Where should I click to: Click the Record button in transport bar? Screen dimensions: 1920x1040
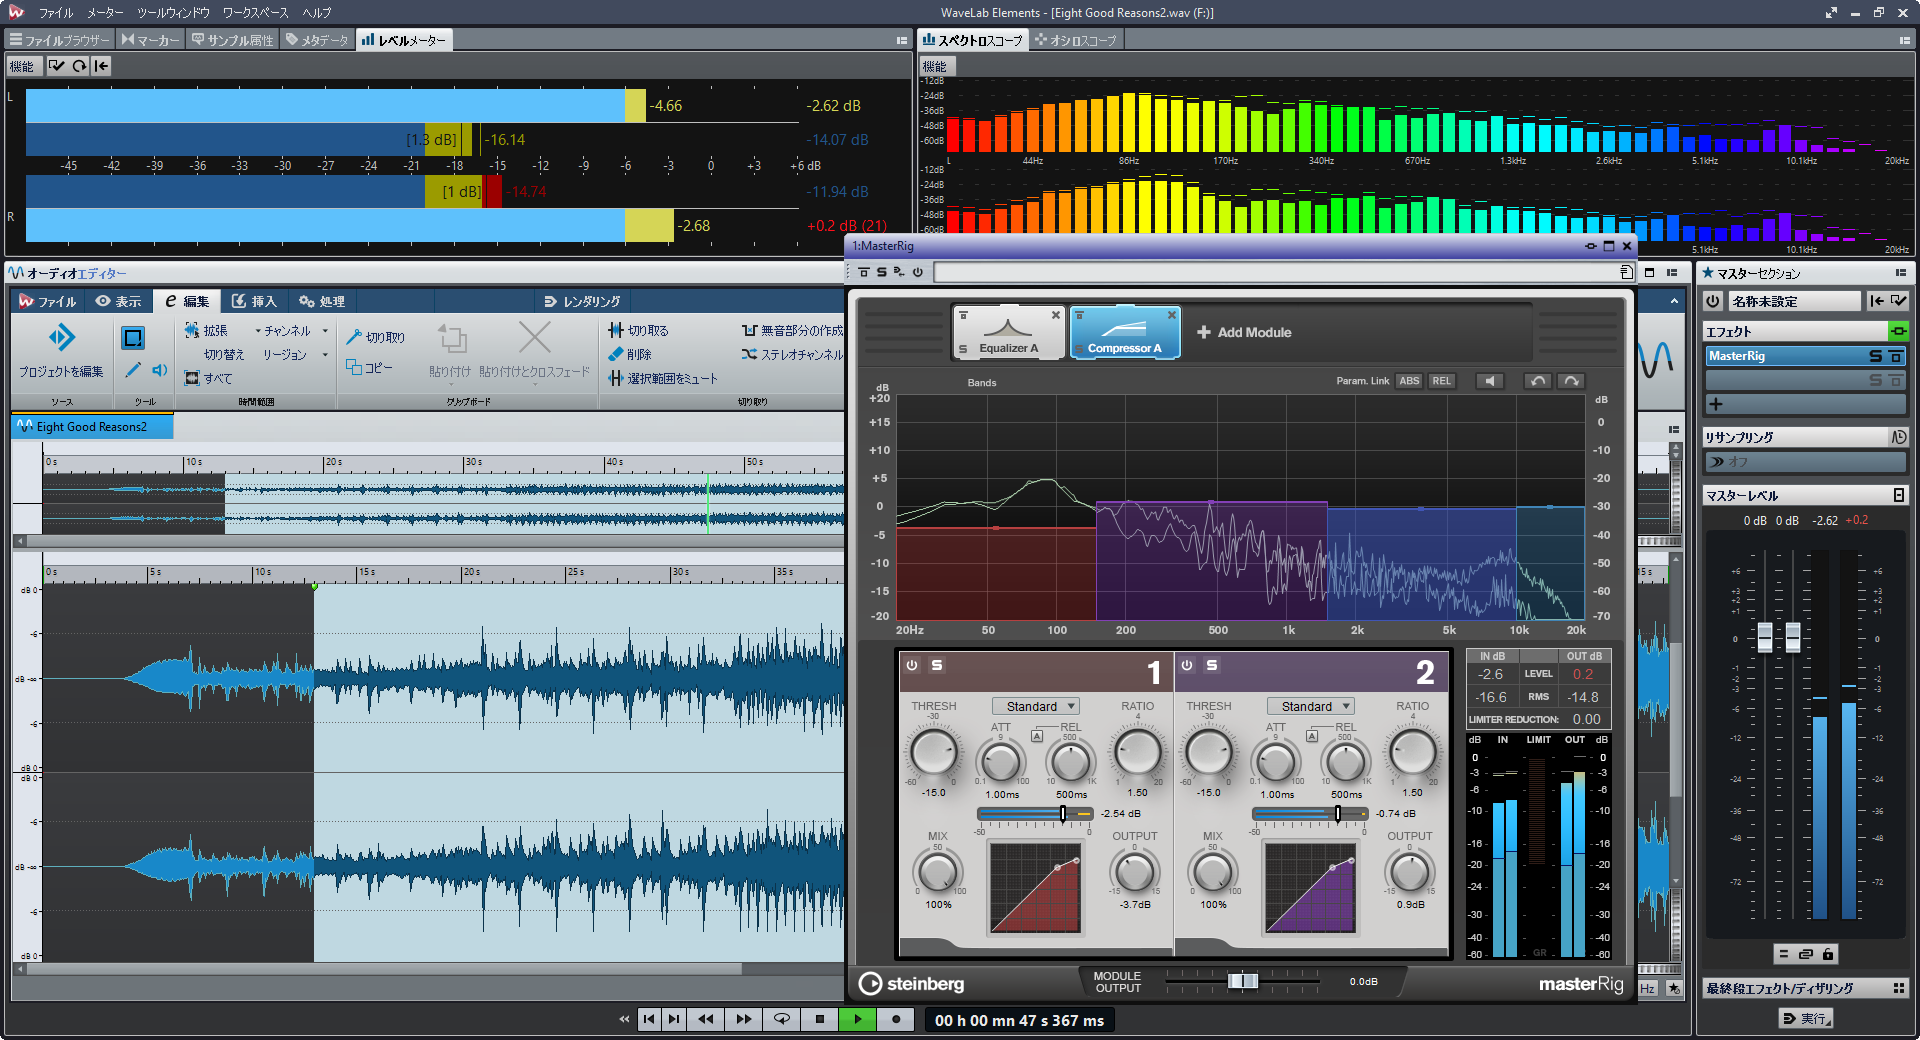tap(896, 1019)
